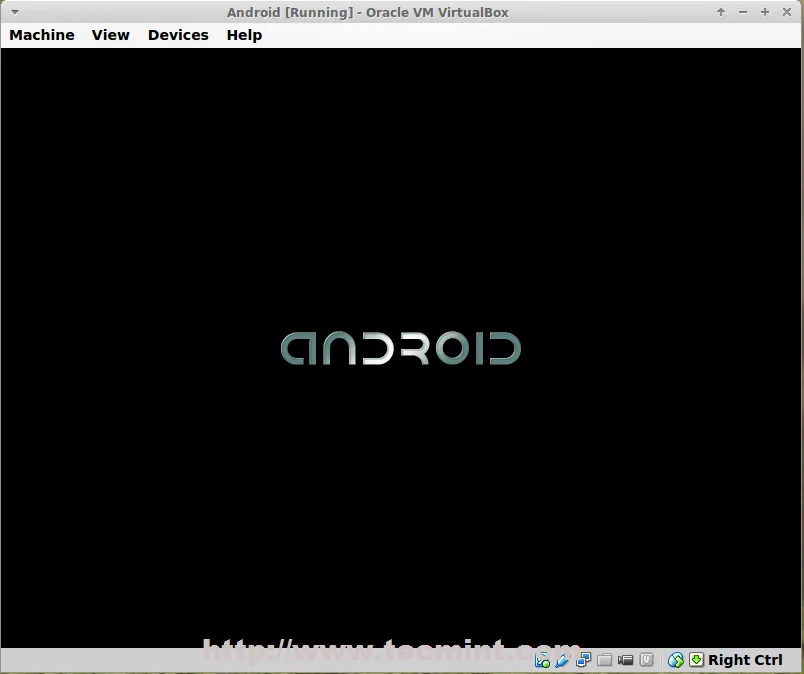
Task: Open the shared folders status icon
Action: click(605, 660)
